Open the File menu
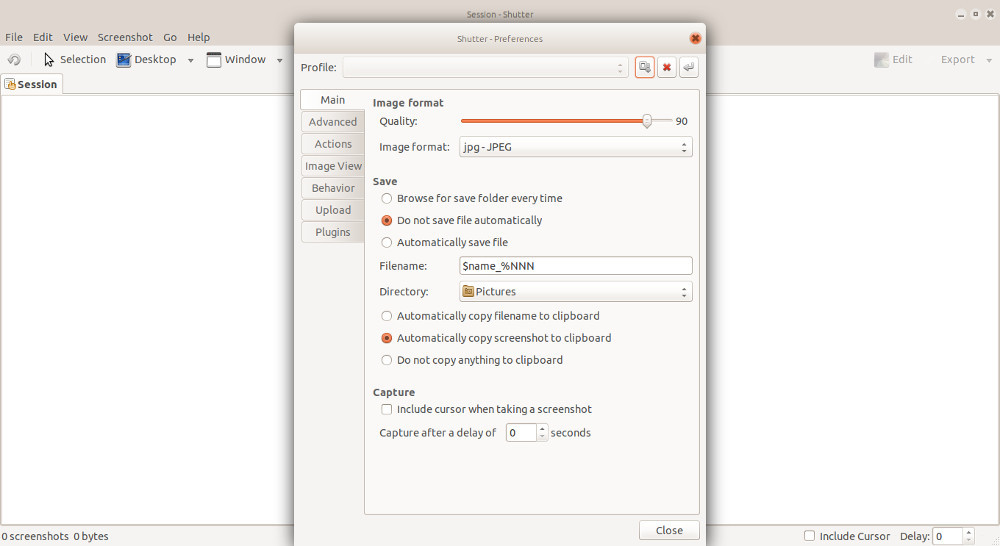Viewport: 1000px width, 546px height. point(13,37)
